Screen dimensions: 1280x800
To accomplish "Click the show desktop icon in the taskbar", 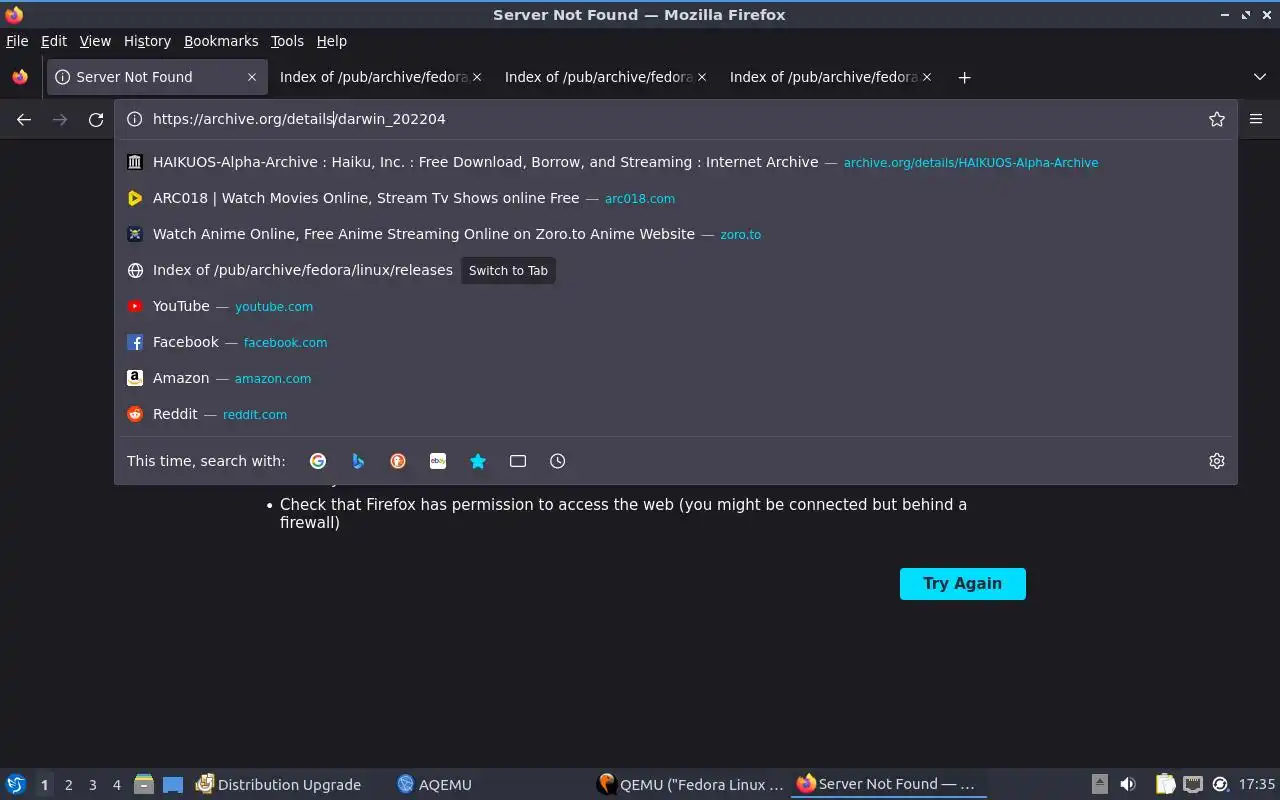I will (x=173, y=785).
